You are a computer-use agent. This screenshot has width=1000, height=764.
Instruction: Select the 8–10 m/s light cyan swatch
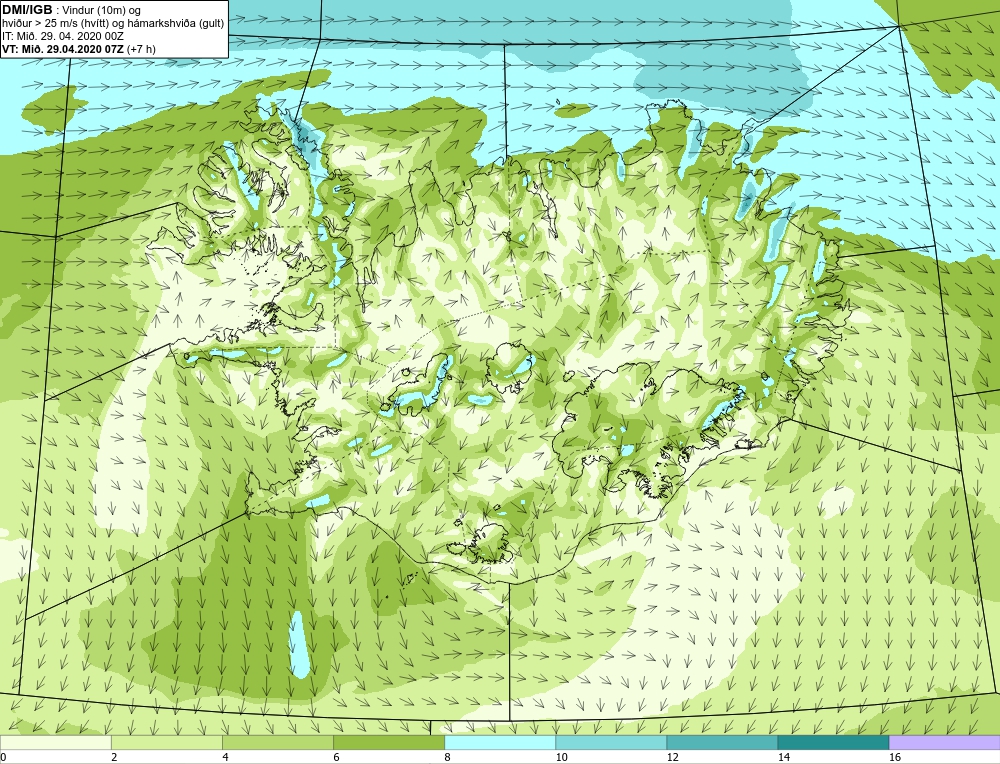pos(500,742)
